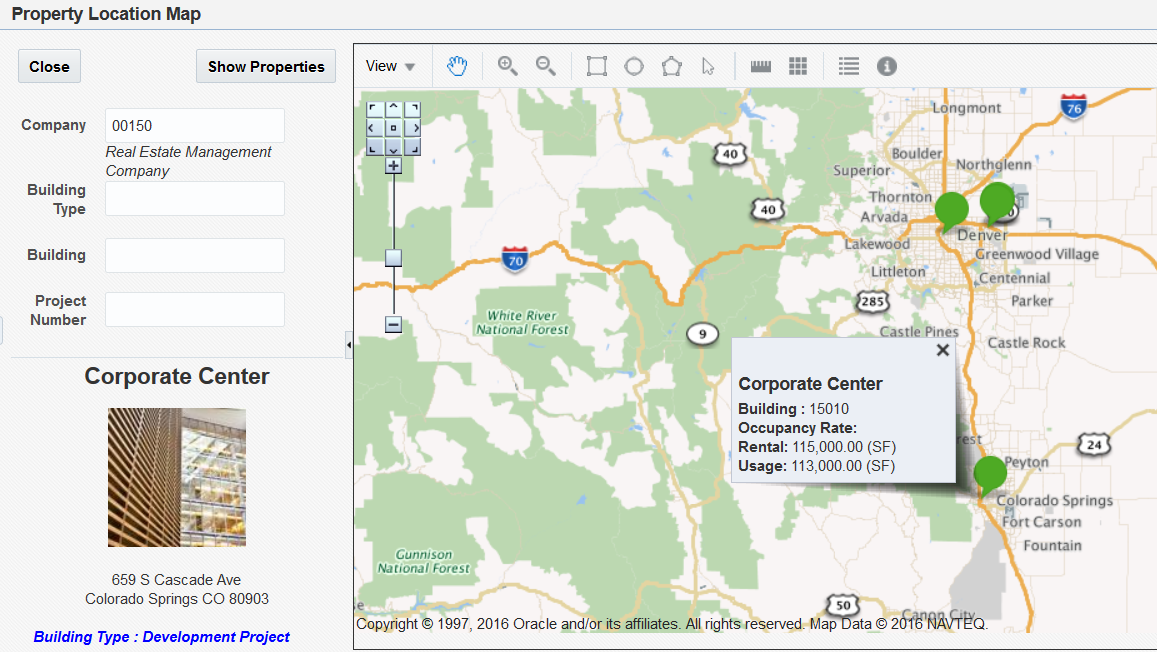The image size is (1157, 652).
Task: Click the minus zoom slider button
Action: point(393,325)
